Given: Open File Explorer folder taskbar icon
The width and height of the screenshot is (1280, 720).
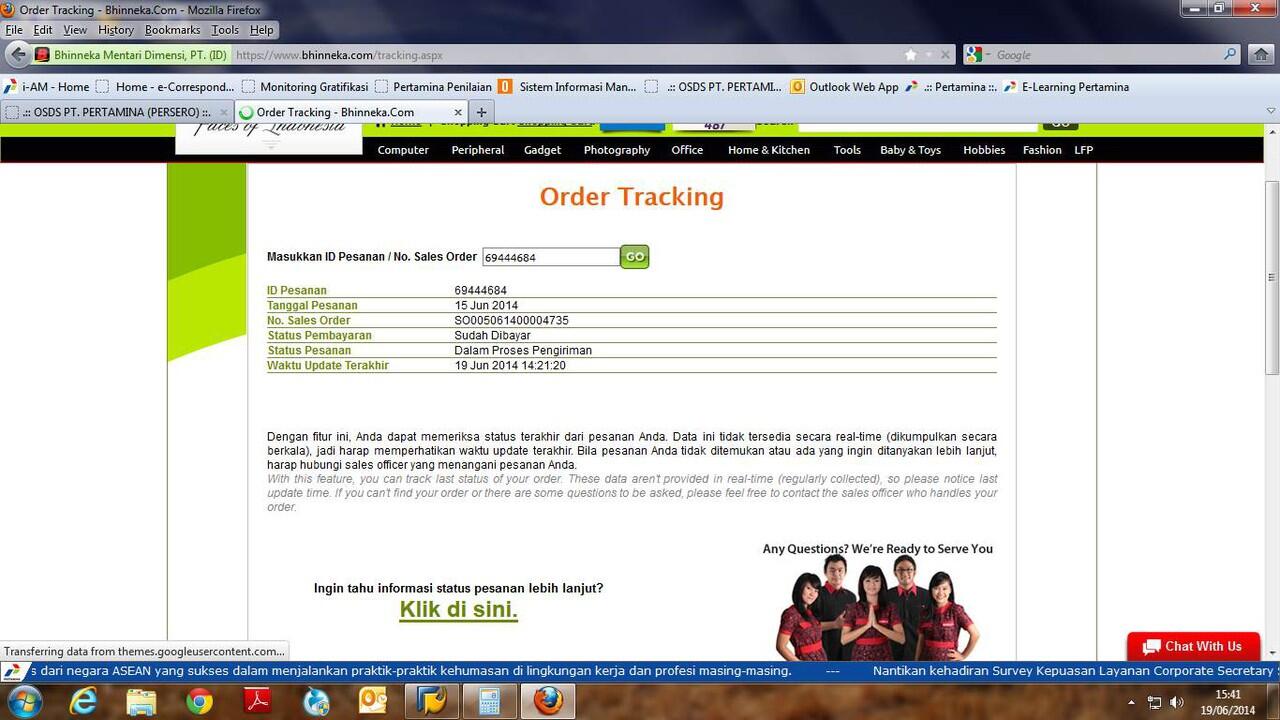Looking at the screenshot, I should 141,701.
